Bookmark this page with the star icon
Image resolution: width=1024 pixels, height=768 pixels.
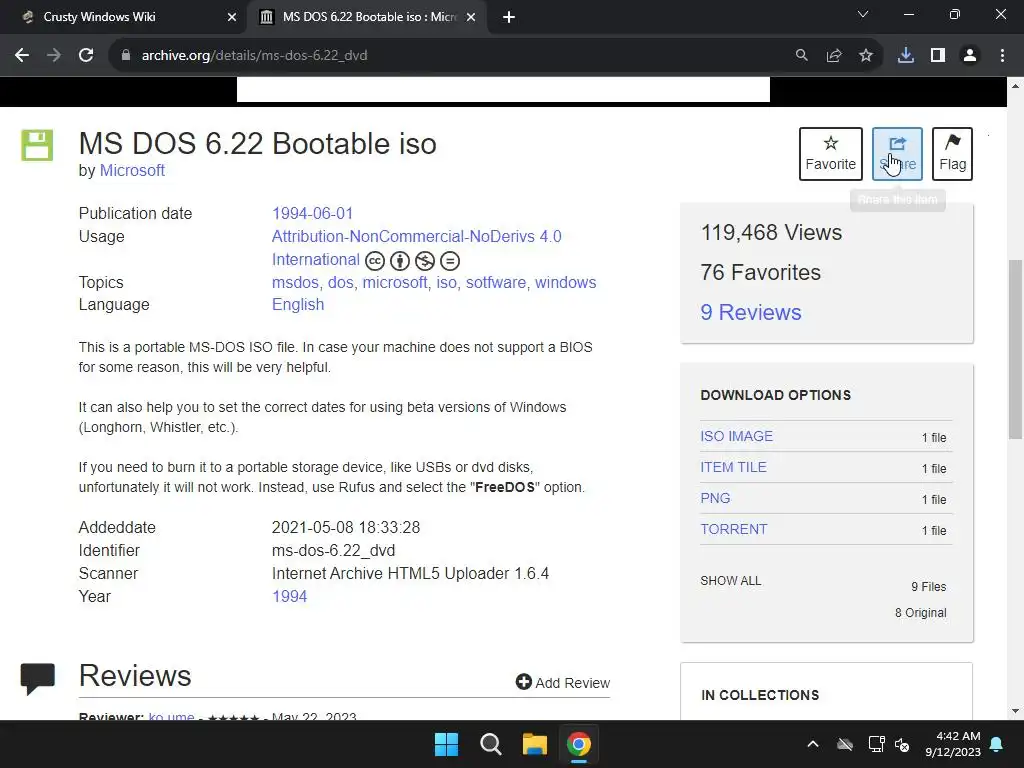866,56
